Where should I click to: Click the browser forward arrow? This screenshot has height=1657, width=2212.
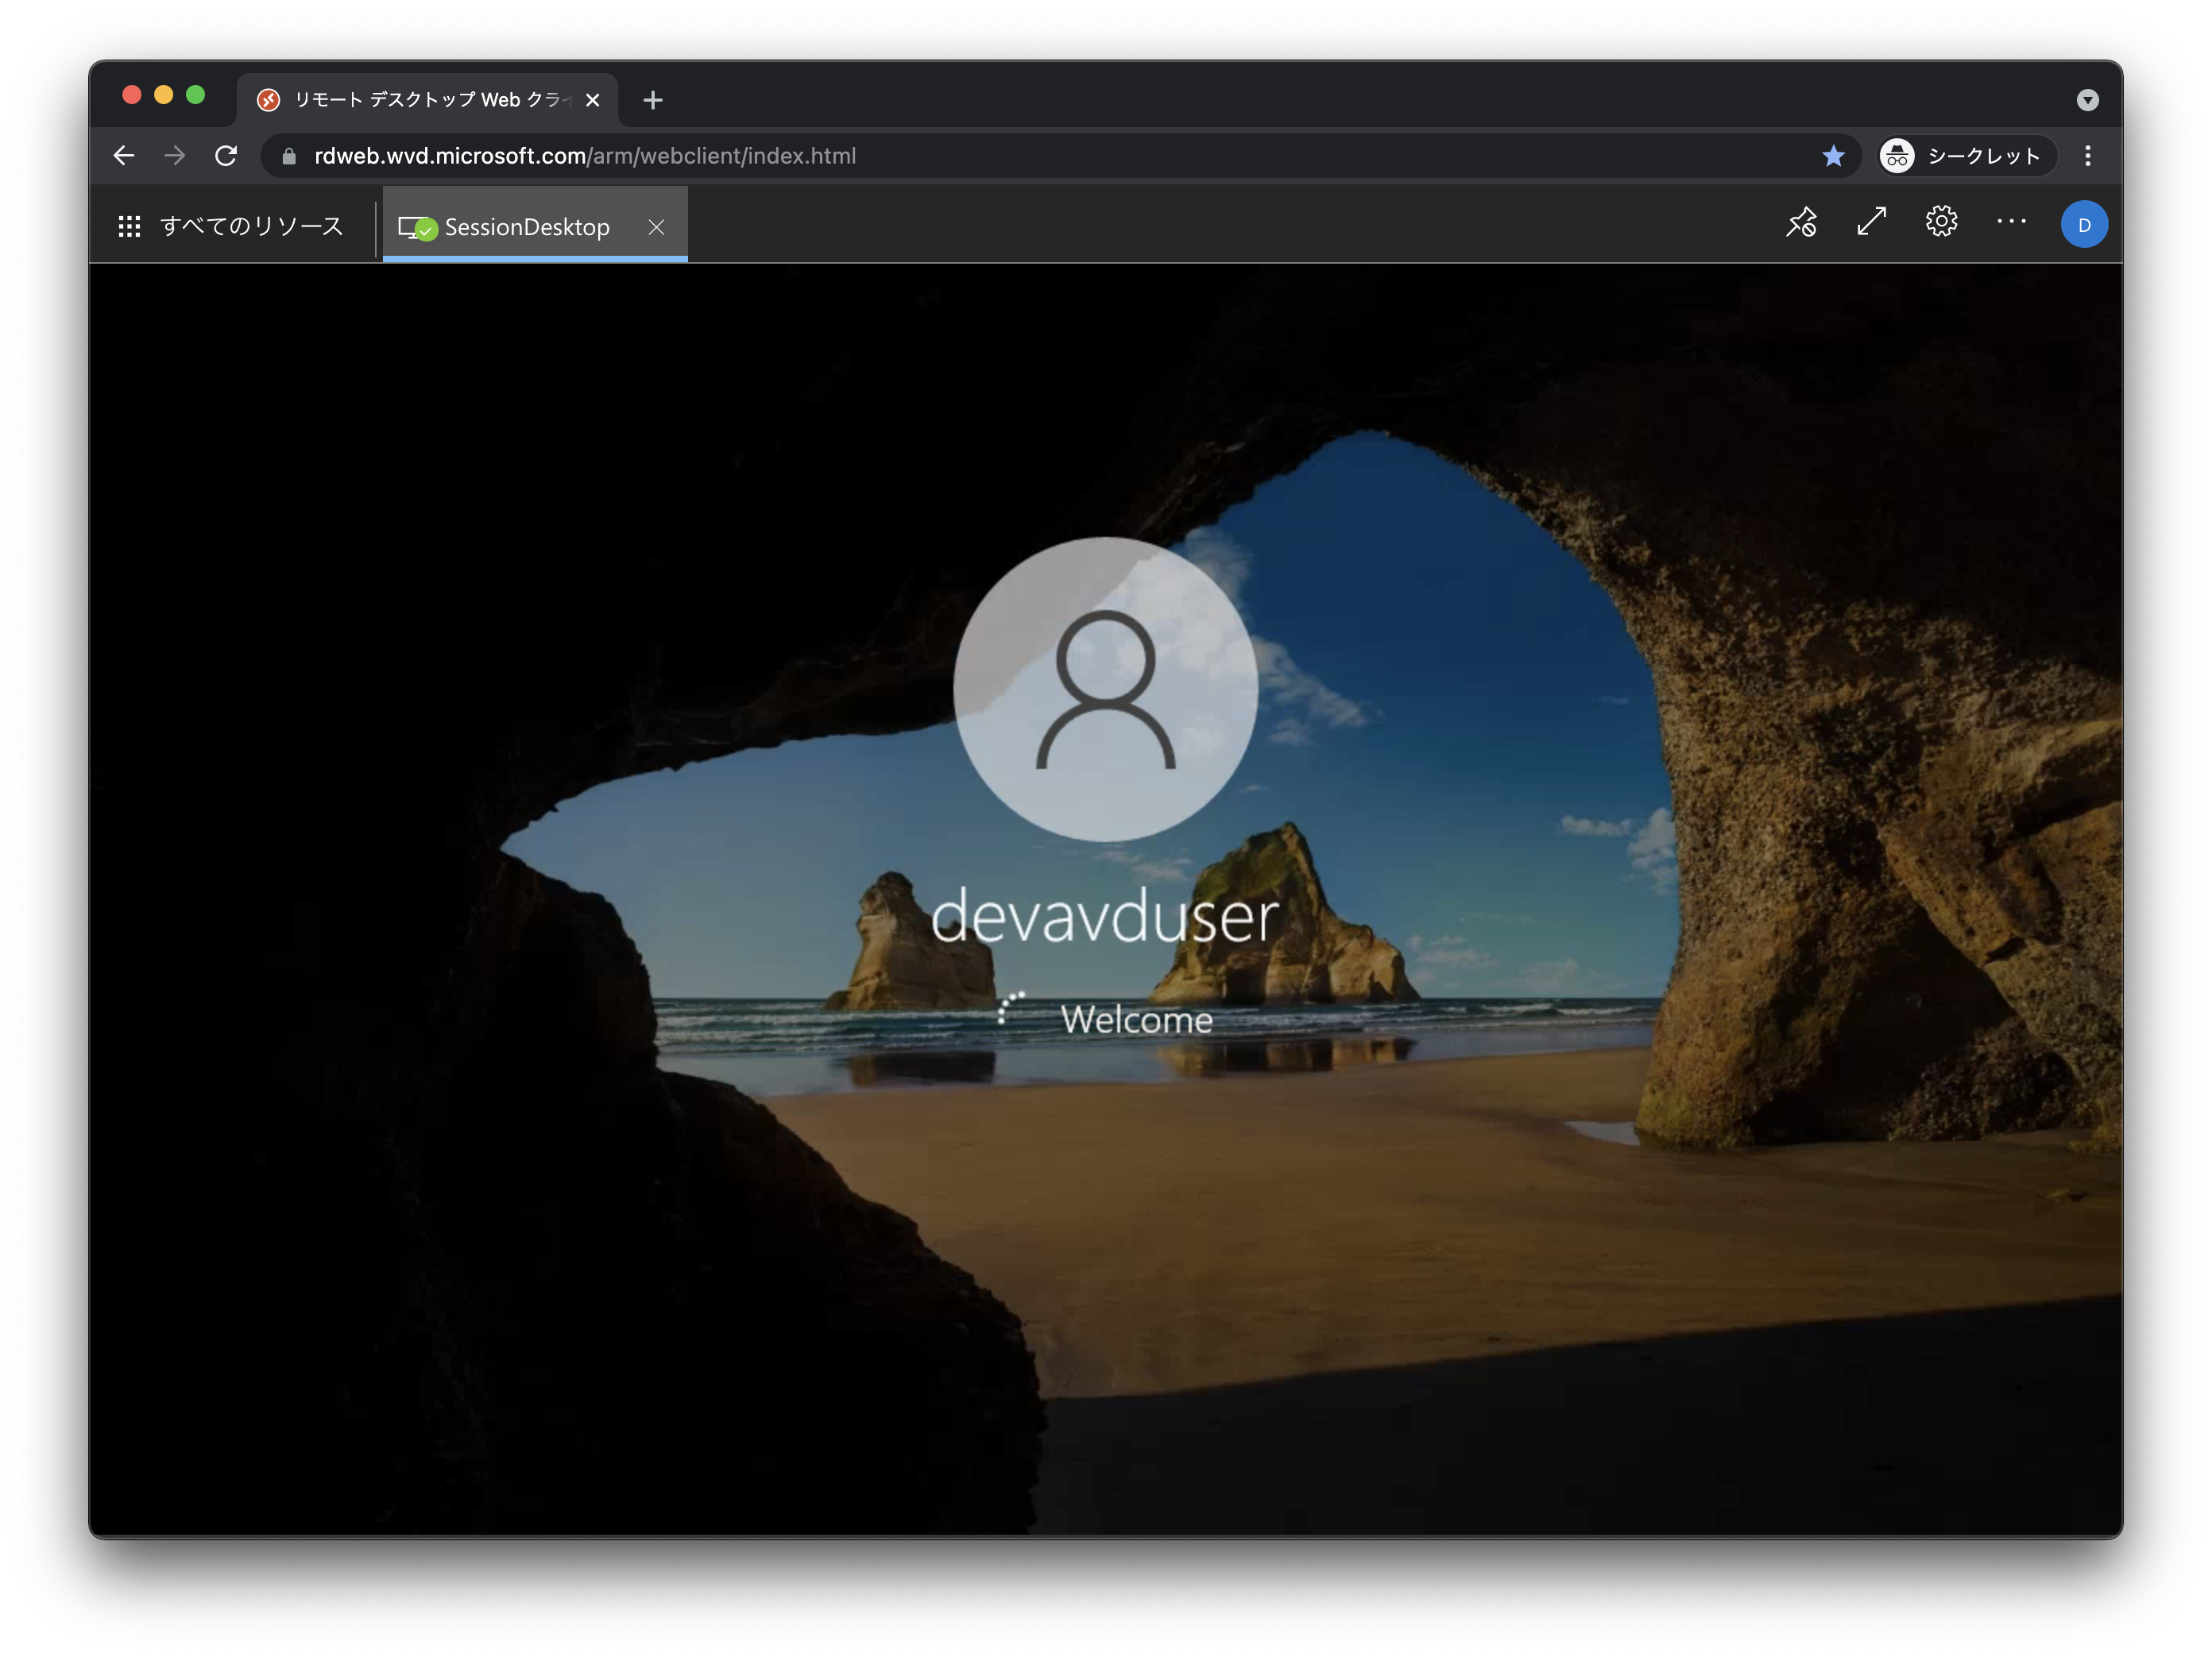pyautogui.click(x=175, y=156)
